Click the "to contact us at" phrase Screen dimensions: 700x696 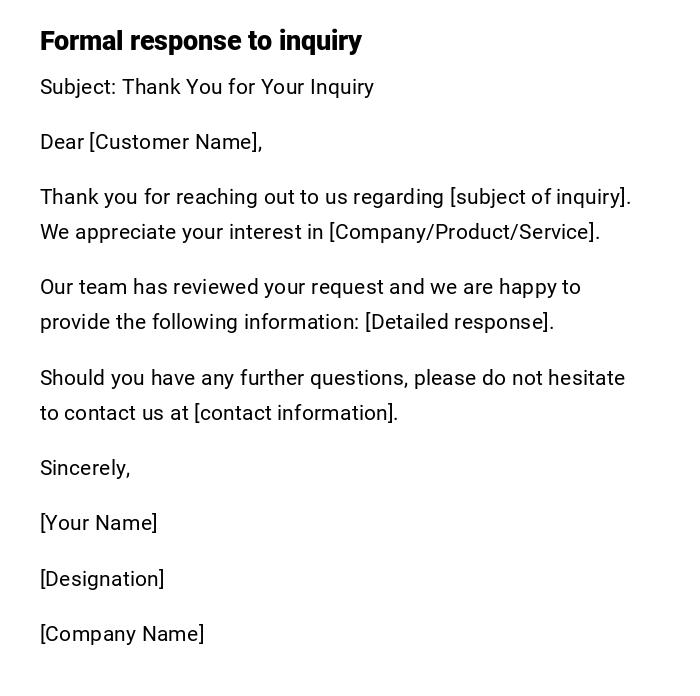[114, 413]
